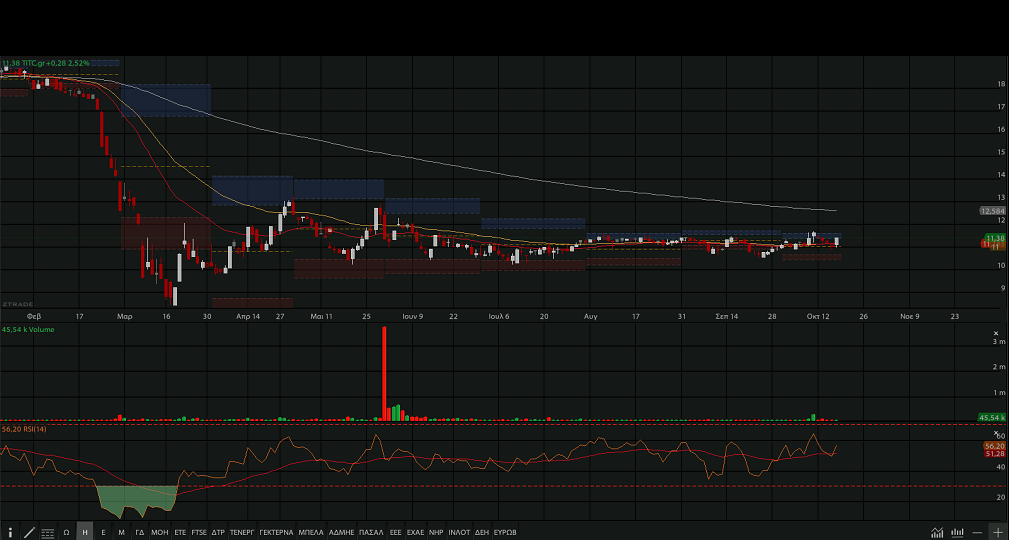Select the highlighted Η daily timeframe
Viewport: 1009px width, 540px height.
[85, 532]
